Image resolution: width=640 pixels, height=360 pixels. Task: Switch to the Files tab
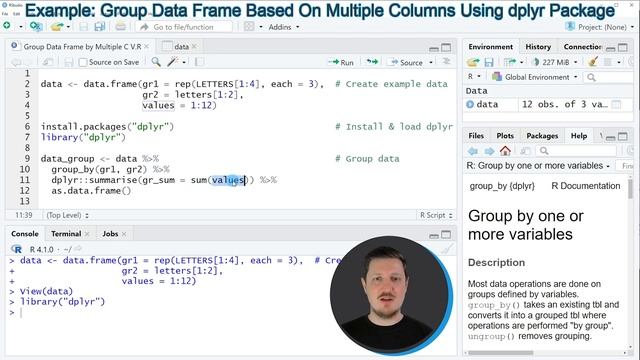476,136
